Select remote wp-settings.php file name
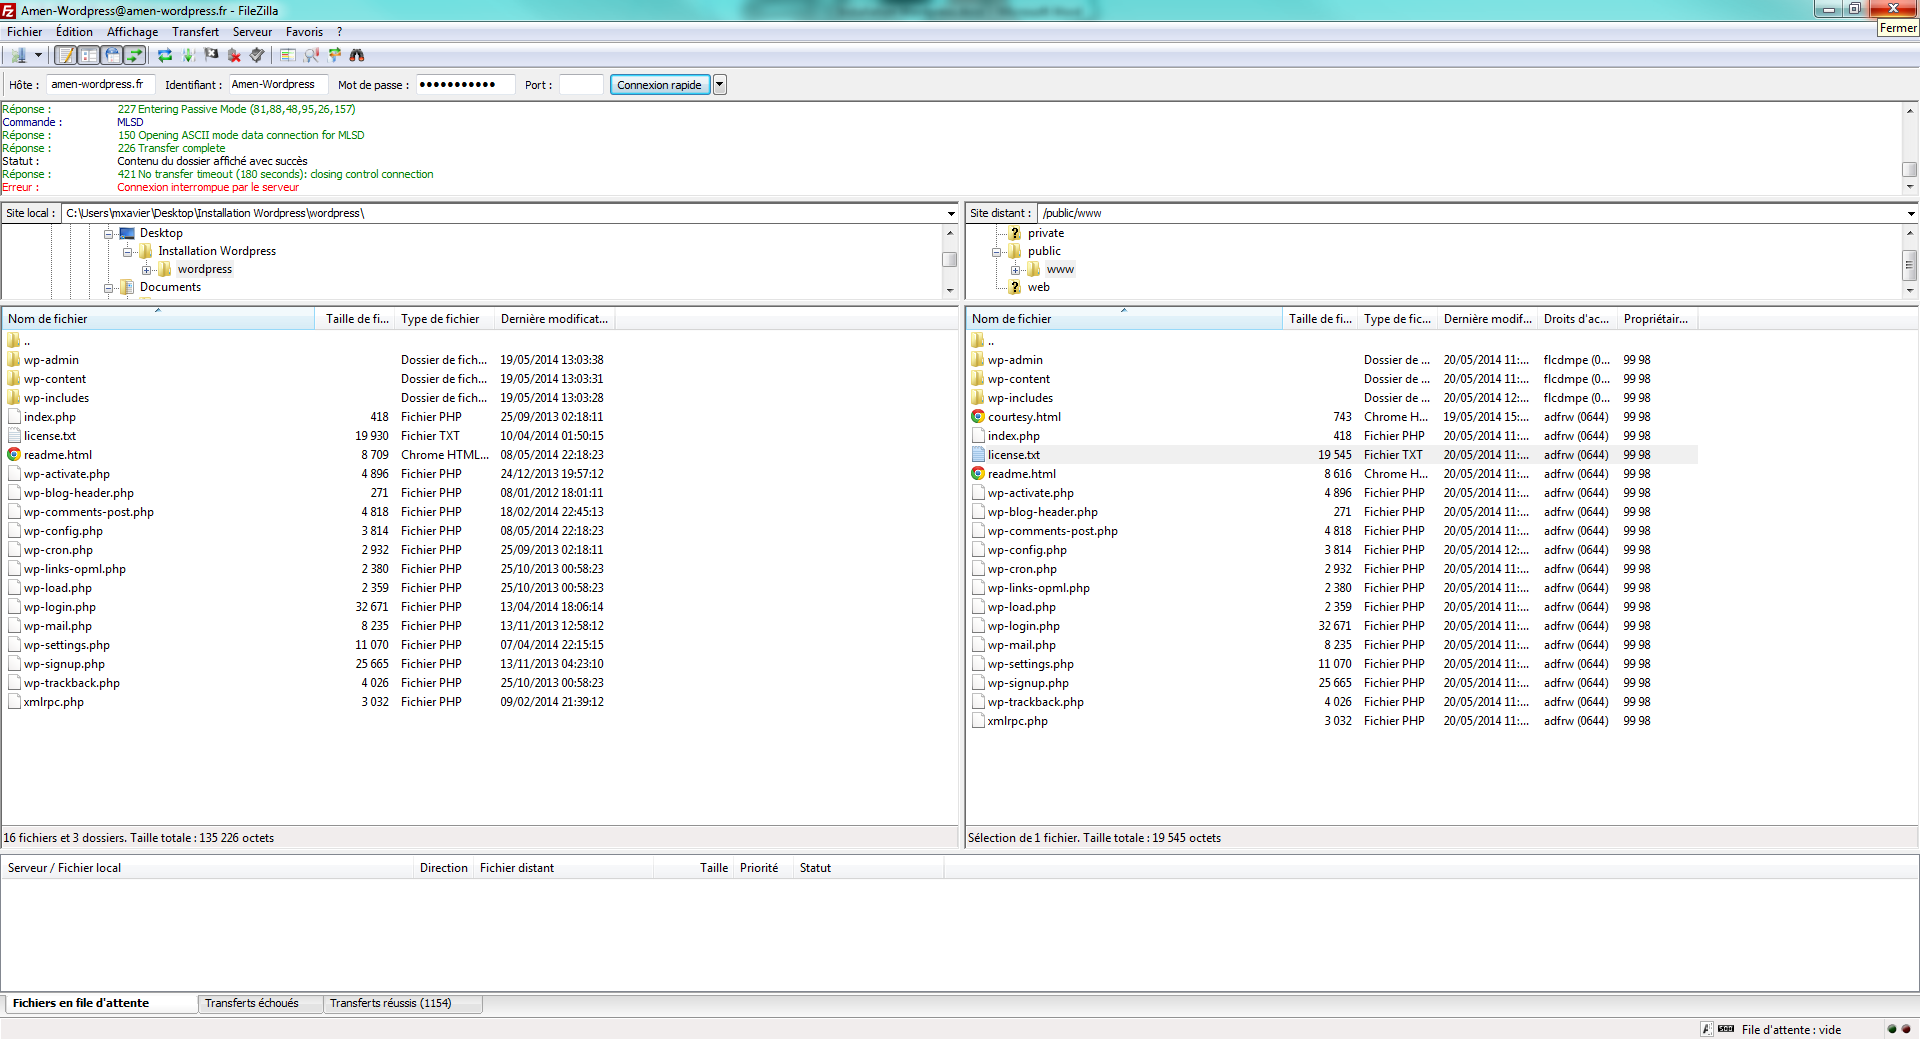The width and height of the screenshot is (1920, 1040). point(1031,664)
